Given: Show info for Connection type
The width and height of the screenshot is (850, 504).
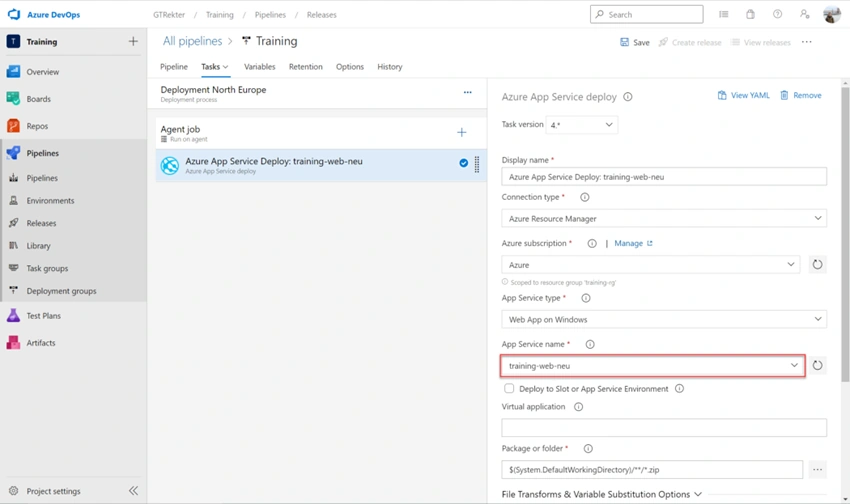Looking at the screenshot, I should [x=584, y=197].
